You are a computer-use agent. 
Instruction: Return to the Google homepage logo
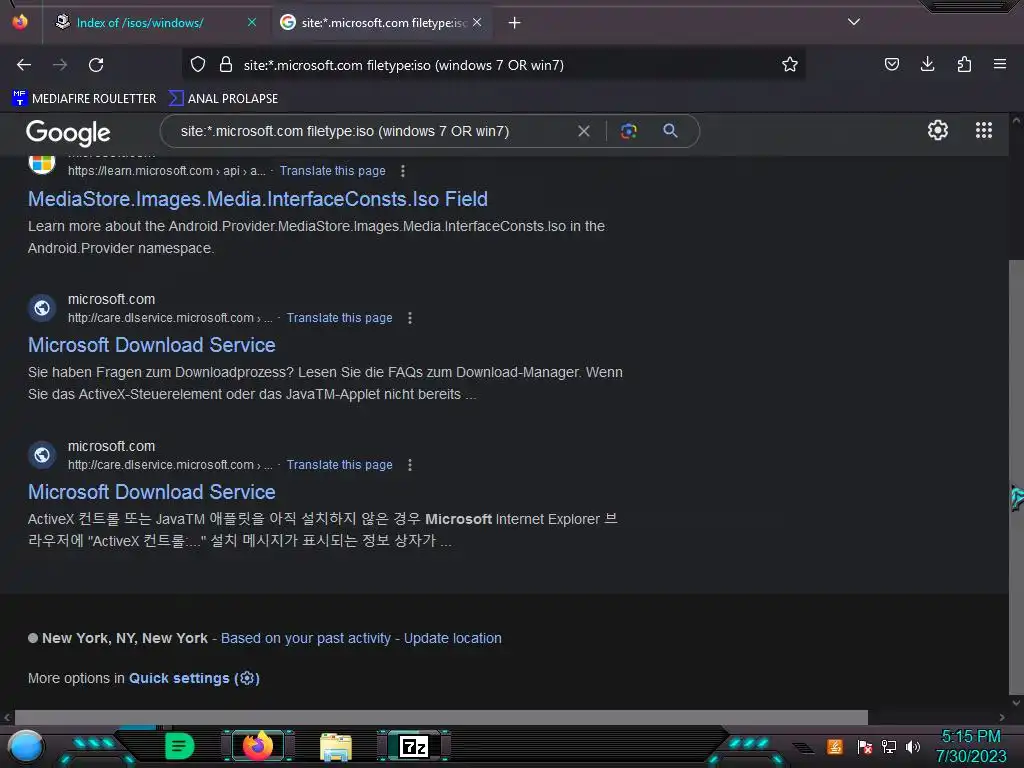click(x=68, y=133)
